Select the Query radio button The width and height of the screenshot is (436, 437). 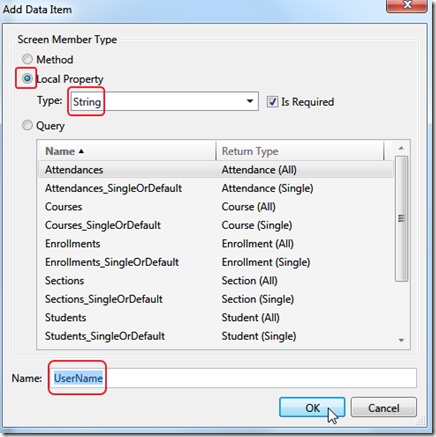point(27,125)
